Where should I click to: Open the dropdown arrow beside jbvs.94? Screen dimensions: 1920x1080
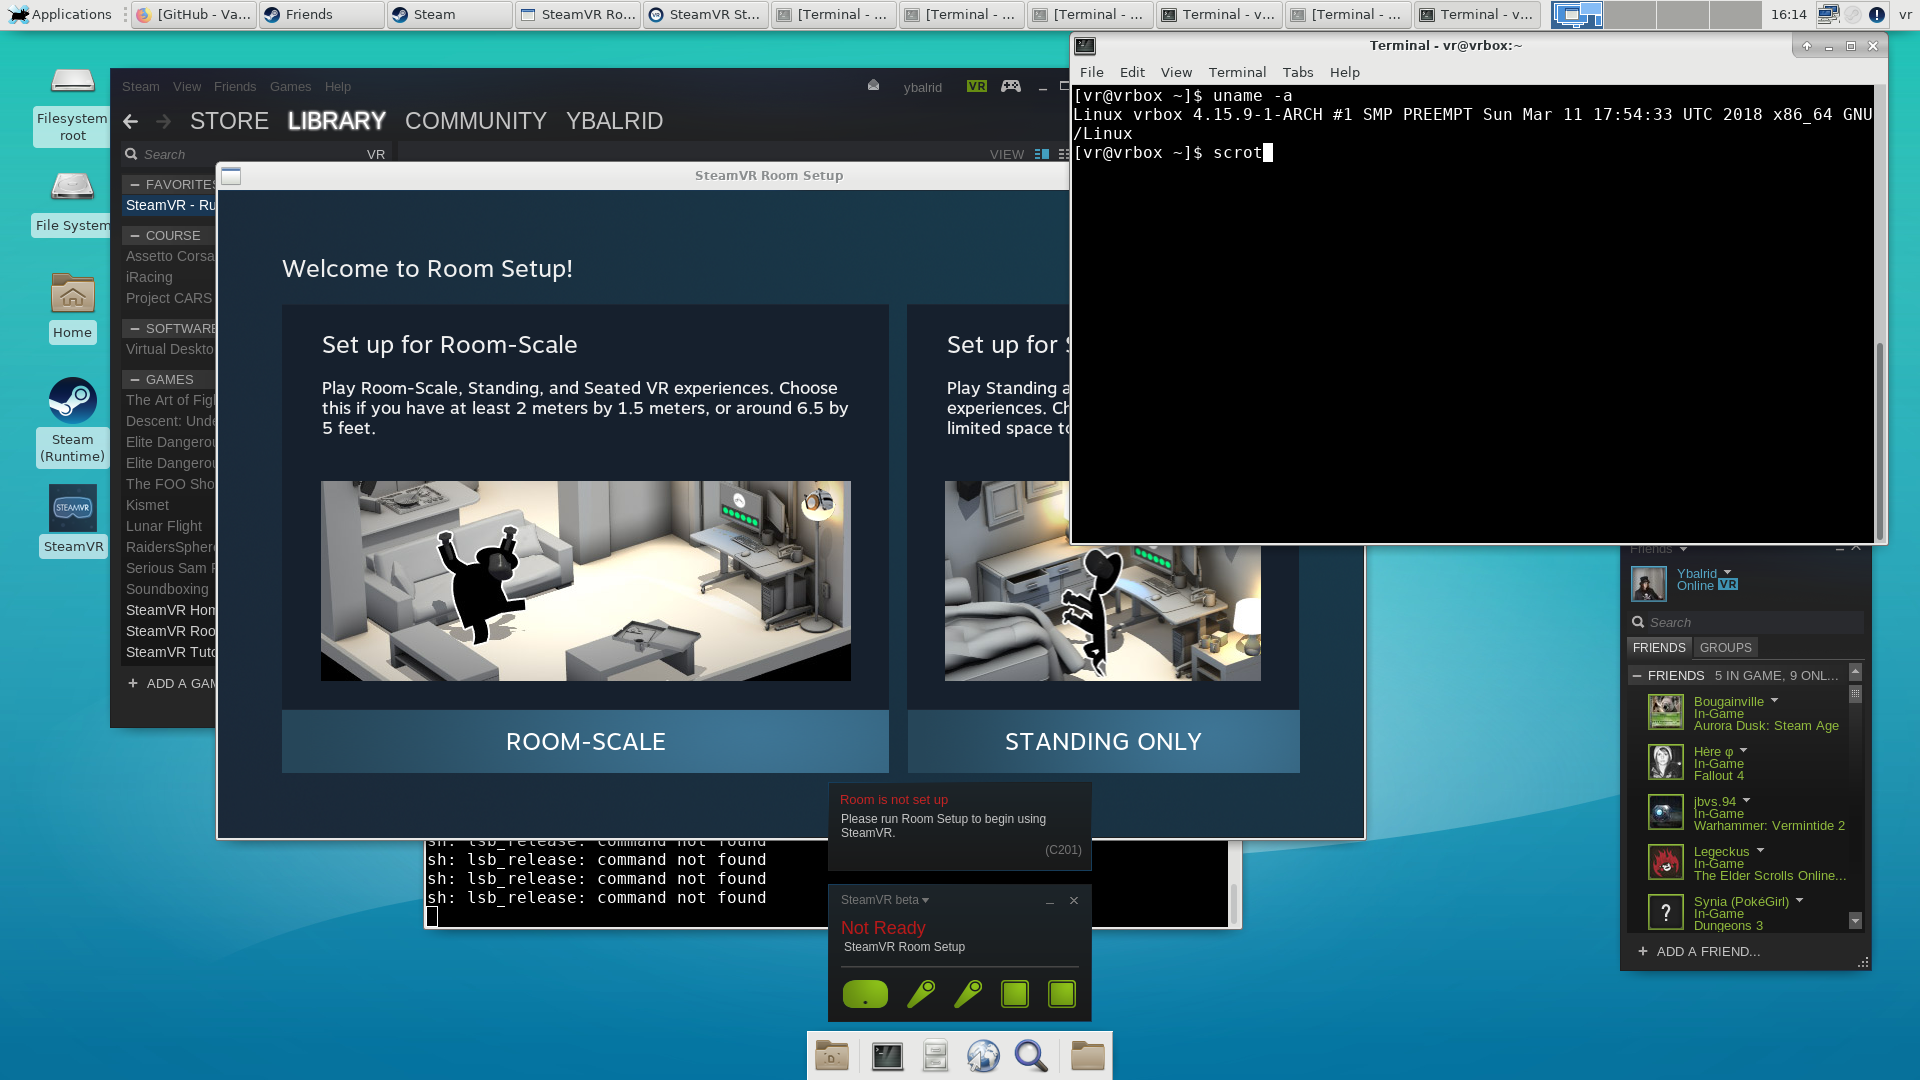[1747, 801]
